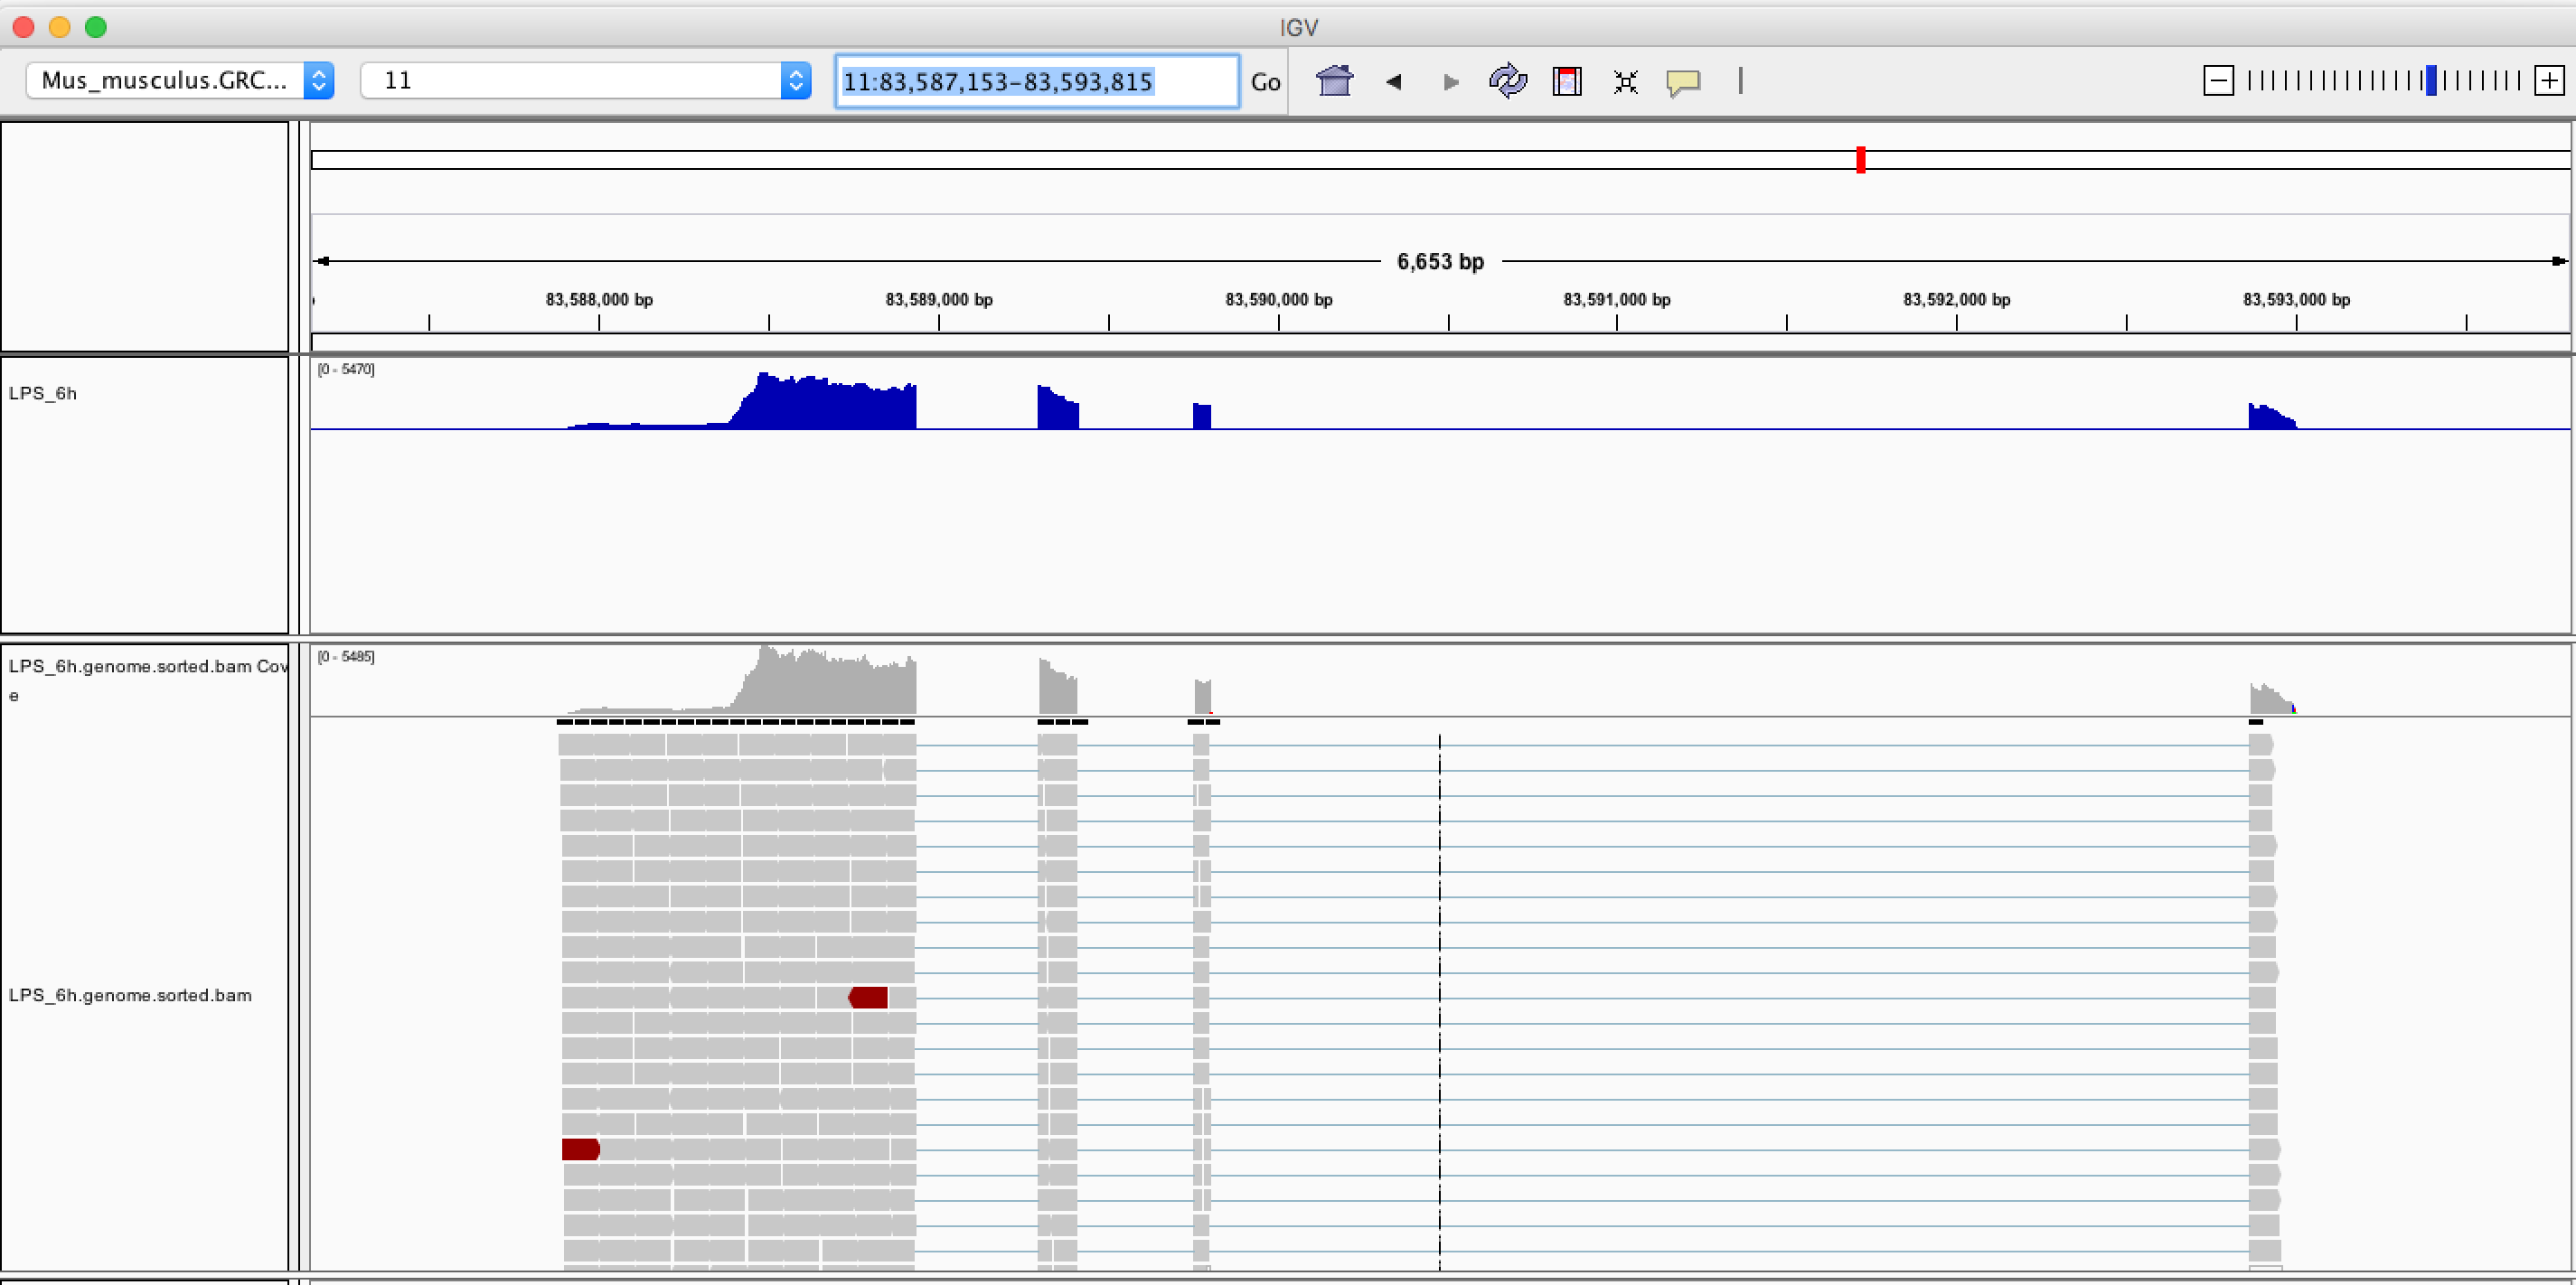The image size is (2576, 1285).
Task: Toggle the yellow popup behavior speech bubble
Action: (1683, 82)
